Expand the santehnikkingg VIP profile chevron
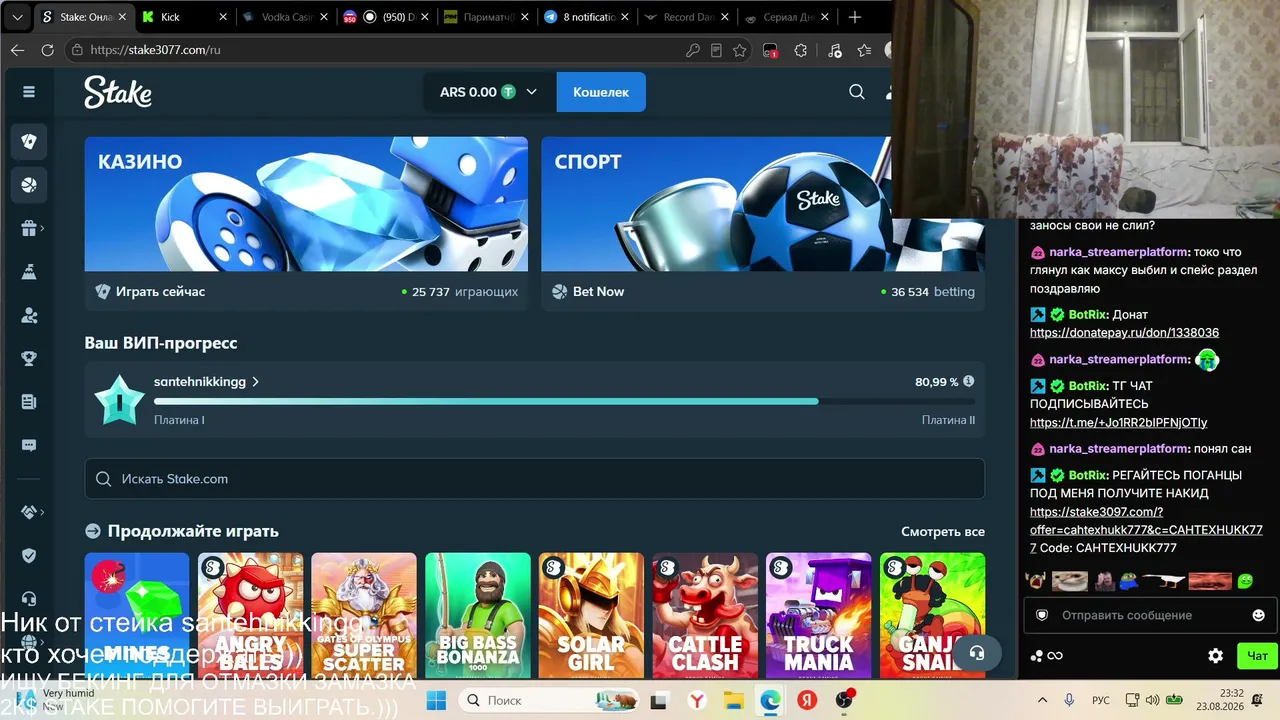This screenshot has height=720, width=1280. point(256,382)
